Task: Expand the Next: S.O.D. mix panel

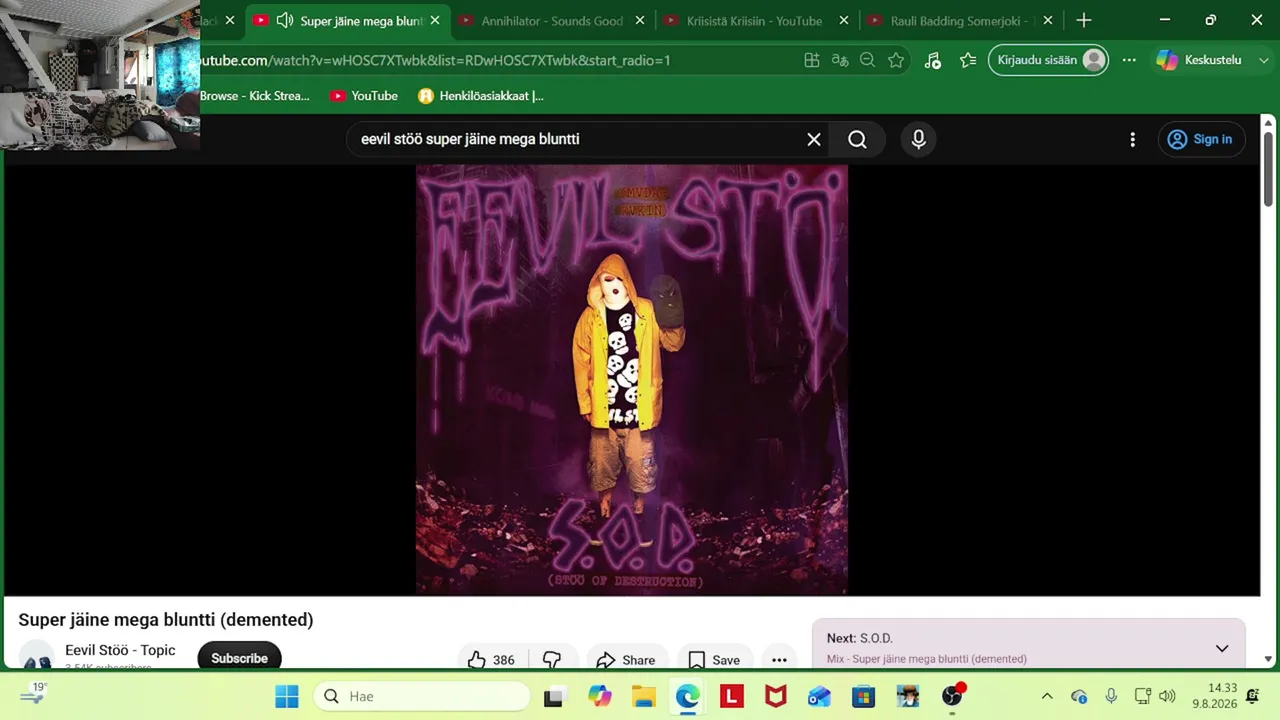Action: coord(1222,649)
